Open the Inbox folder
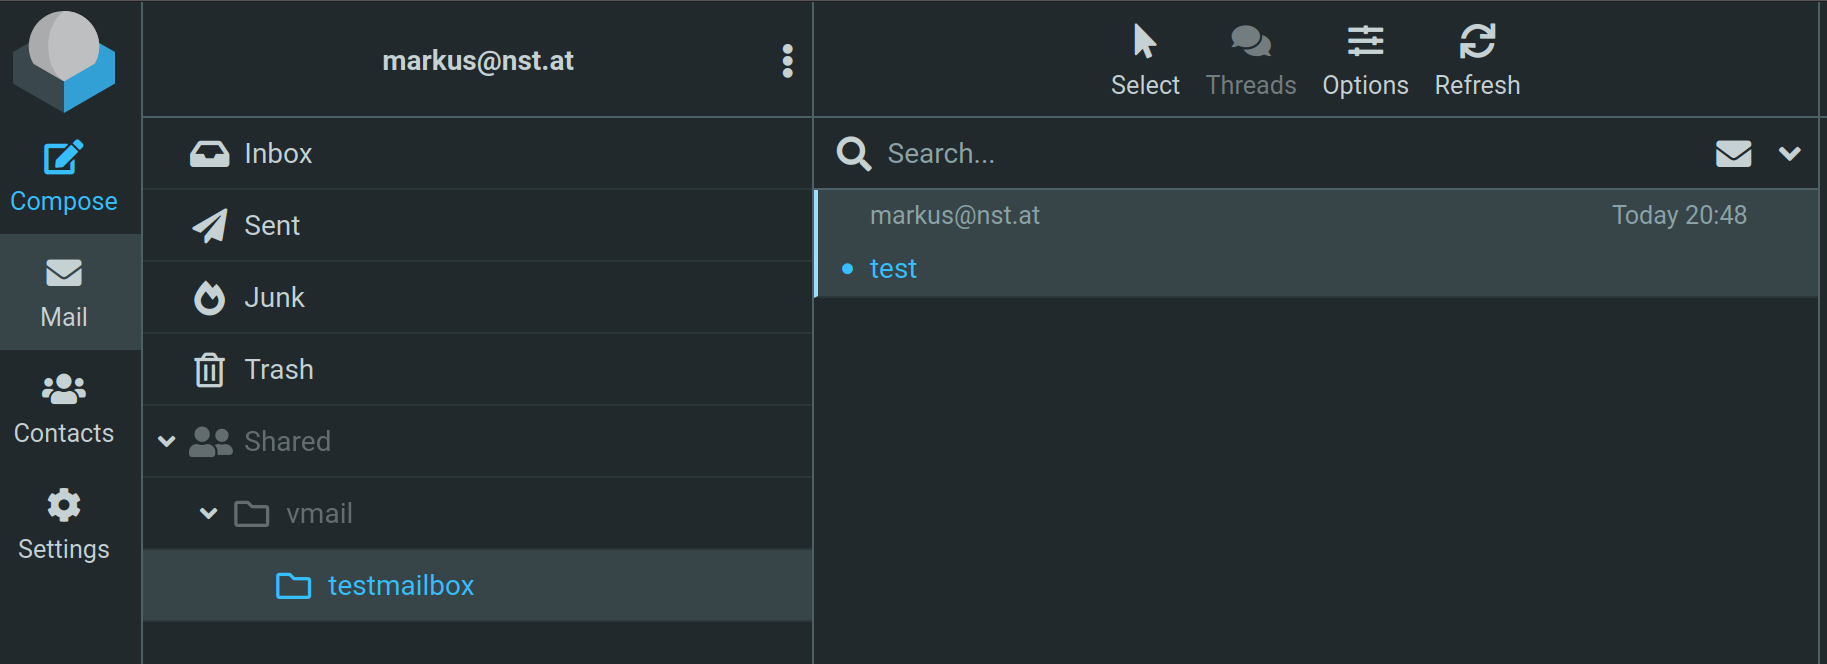 [278, 153]
